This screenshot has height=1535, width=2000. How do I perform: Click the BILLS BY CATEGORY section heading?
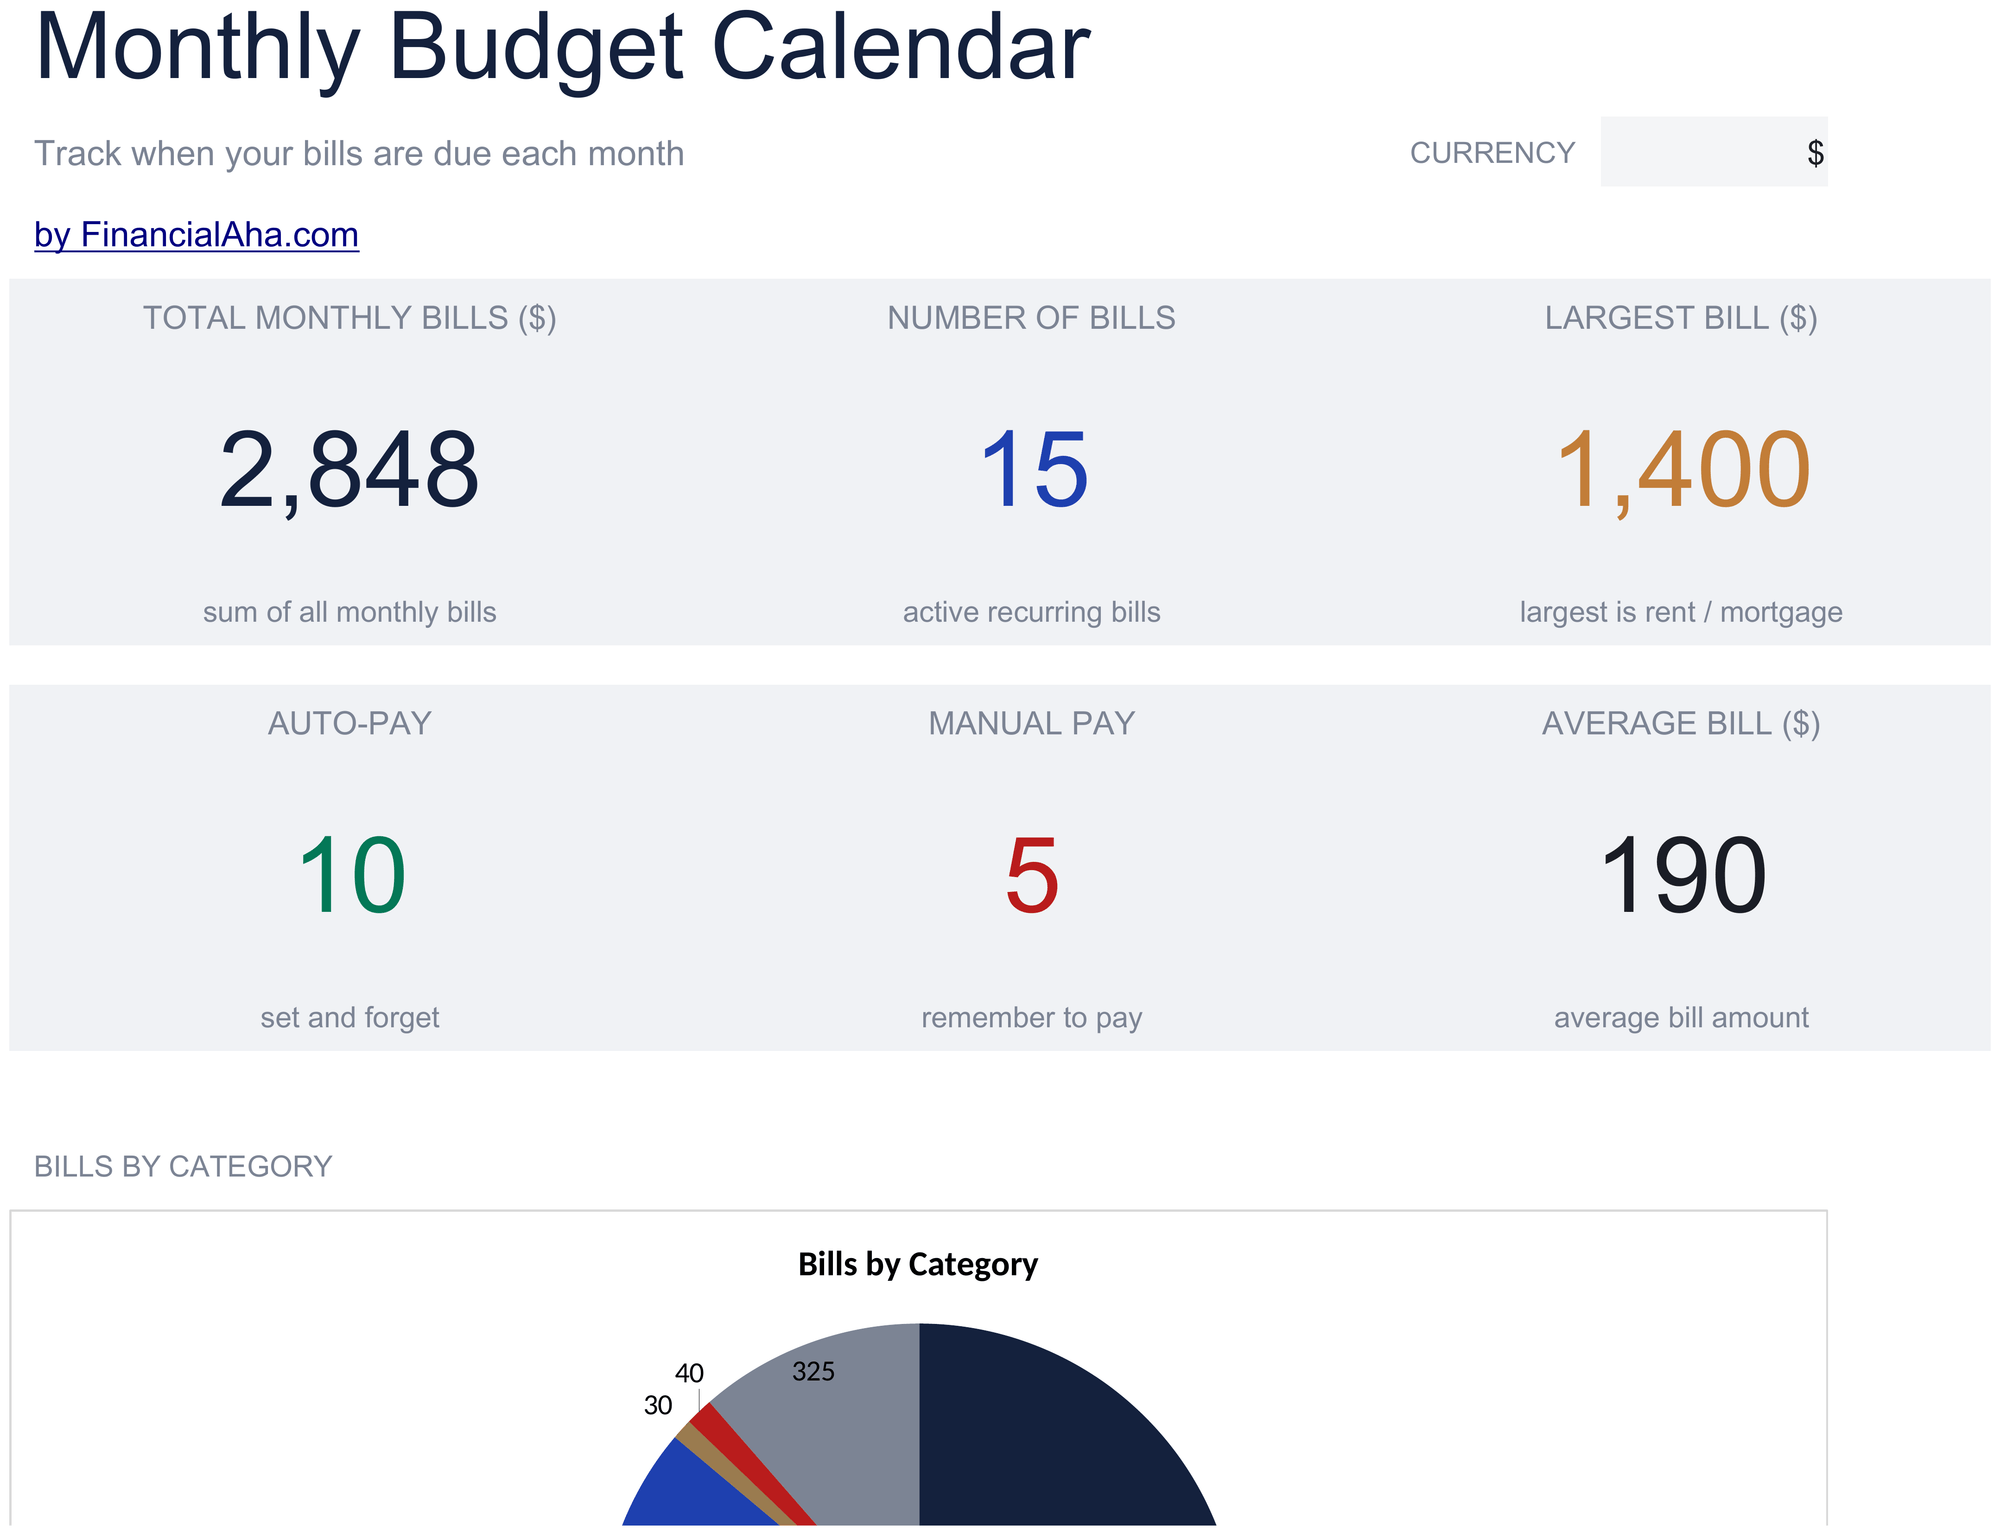point(183,1167)
